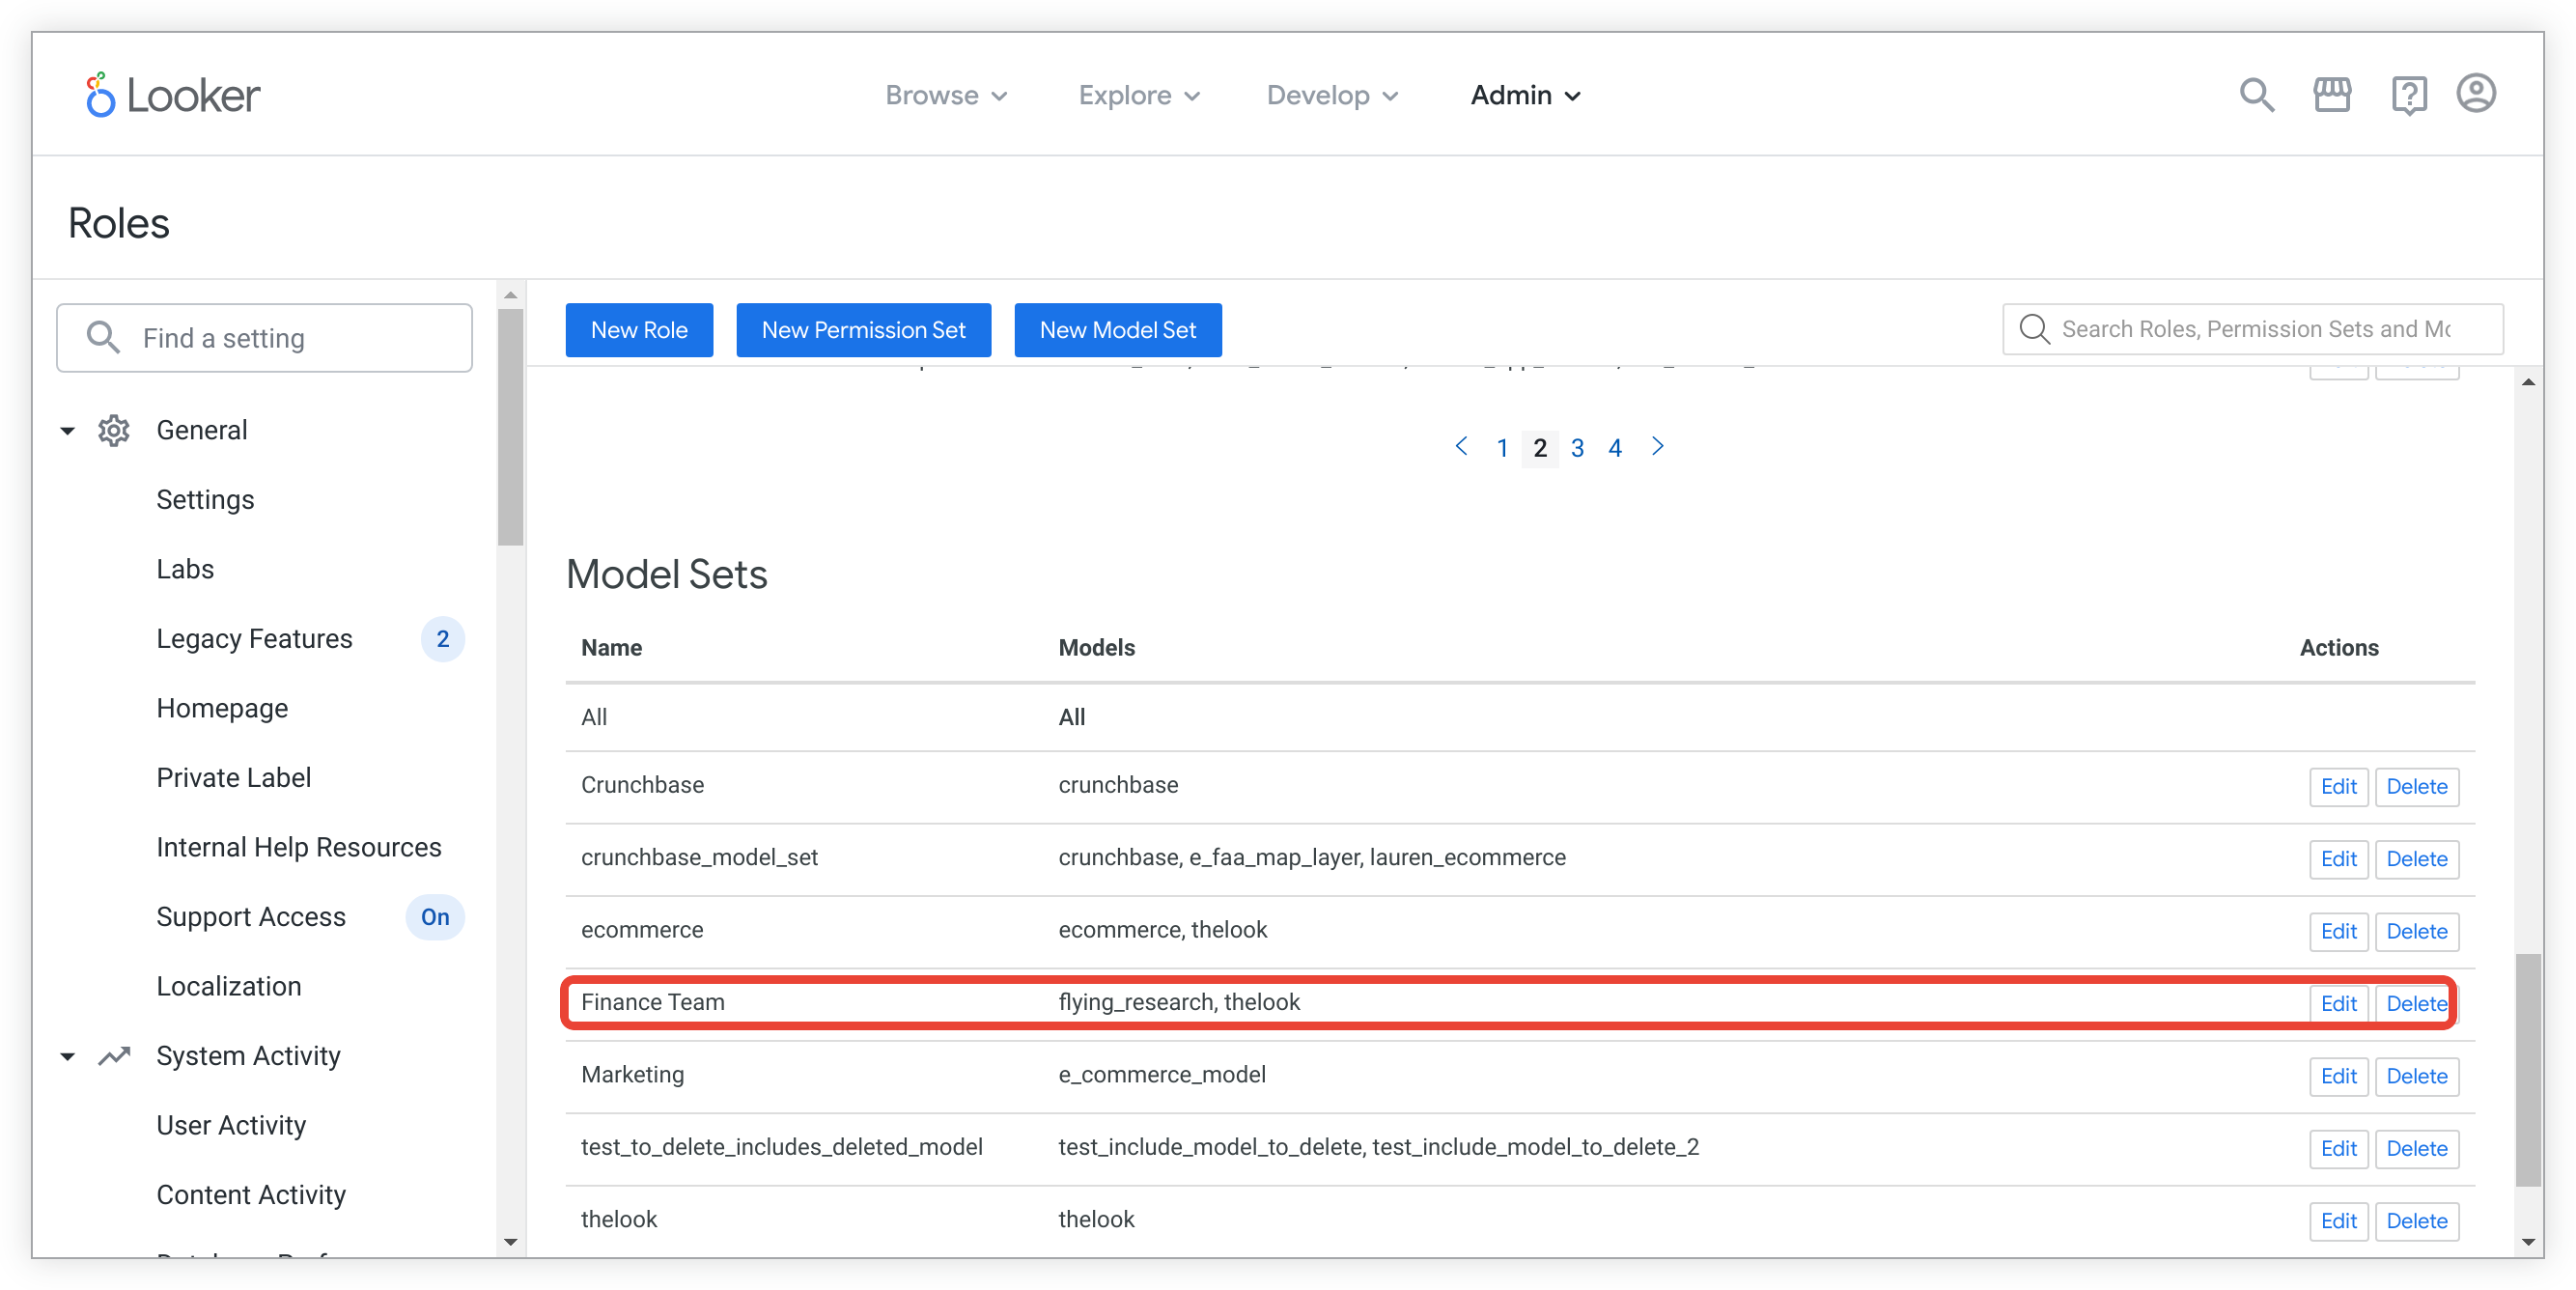Navigate to page 3 of roles

pyautogui.click(x=1576, y=446)
